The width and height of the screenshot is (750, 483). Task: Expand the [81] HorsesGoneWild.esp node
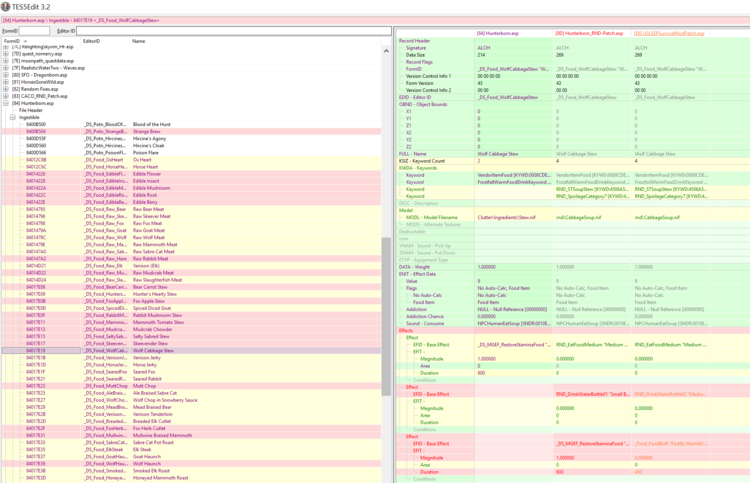click(x=6, y=82)
